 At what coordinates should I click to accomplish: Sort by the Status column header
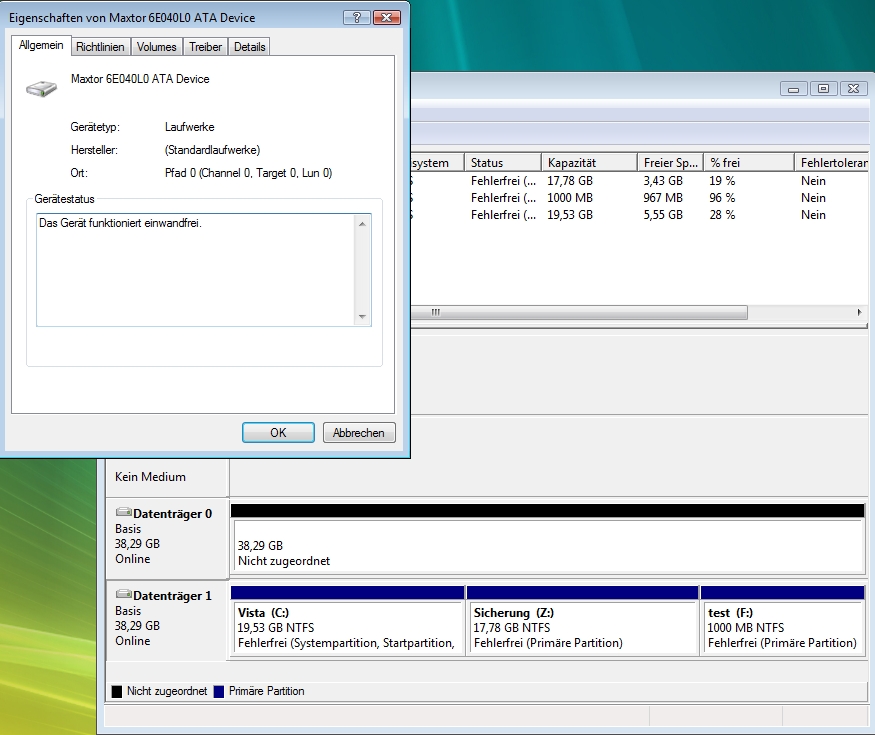click(x=502, y=163)
